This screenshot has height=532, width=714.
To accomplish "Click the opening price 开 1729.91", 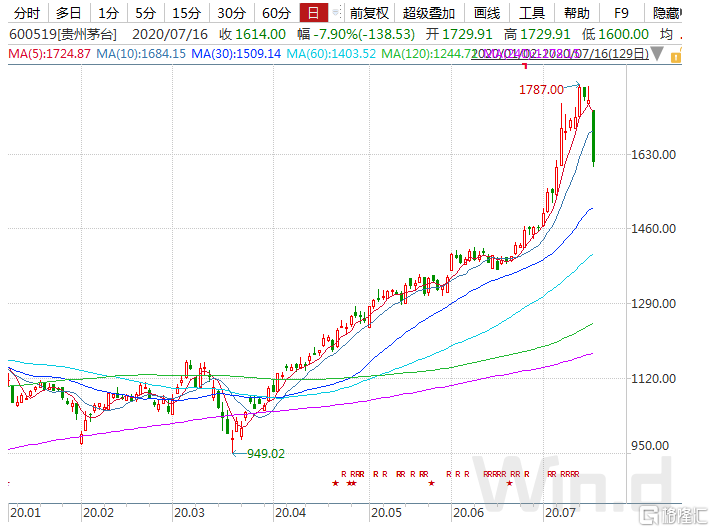I will (x=459, y=34).
